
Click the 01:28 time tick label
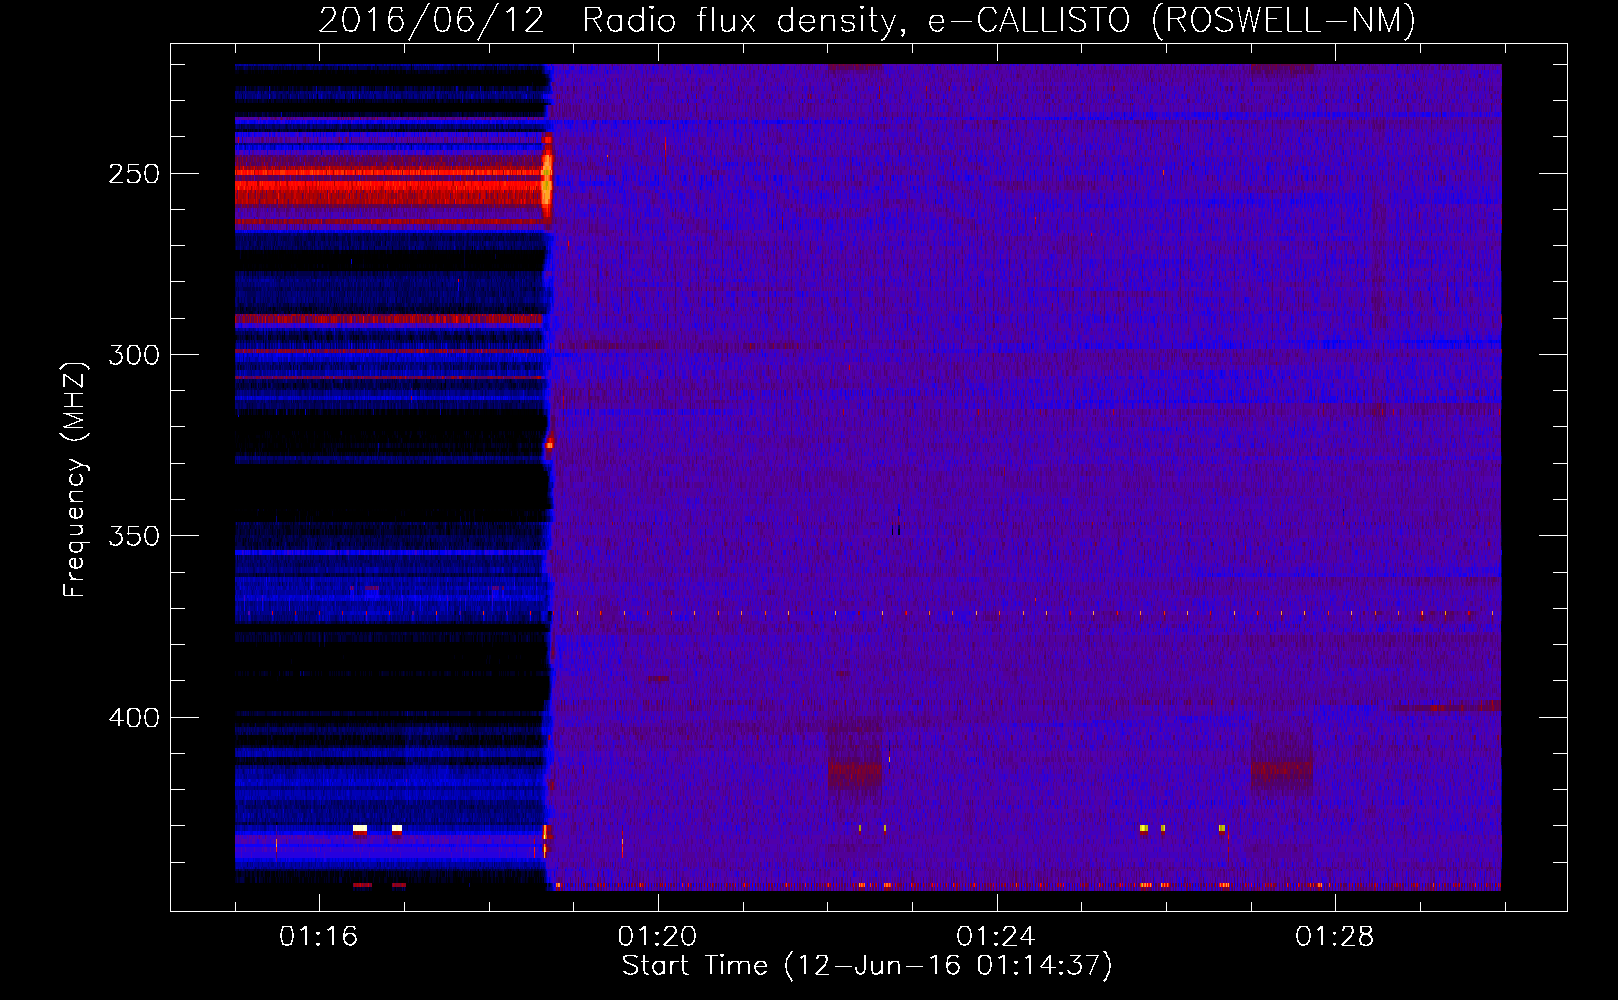[x=1335, y=937]
